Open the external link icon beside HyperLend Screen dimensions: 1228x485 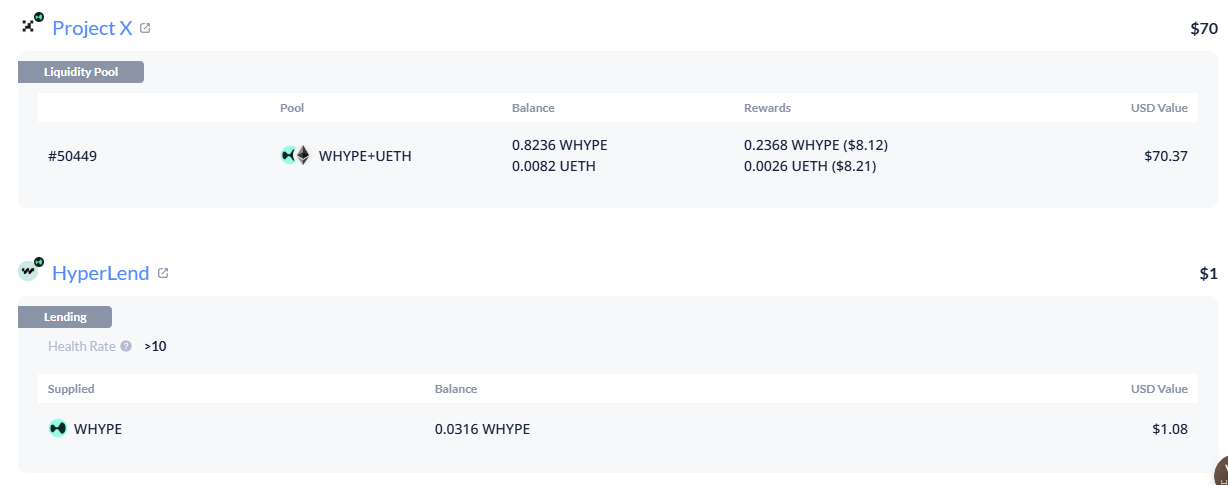(x=163, y=273)
